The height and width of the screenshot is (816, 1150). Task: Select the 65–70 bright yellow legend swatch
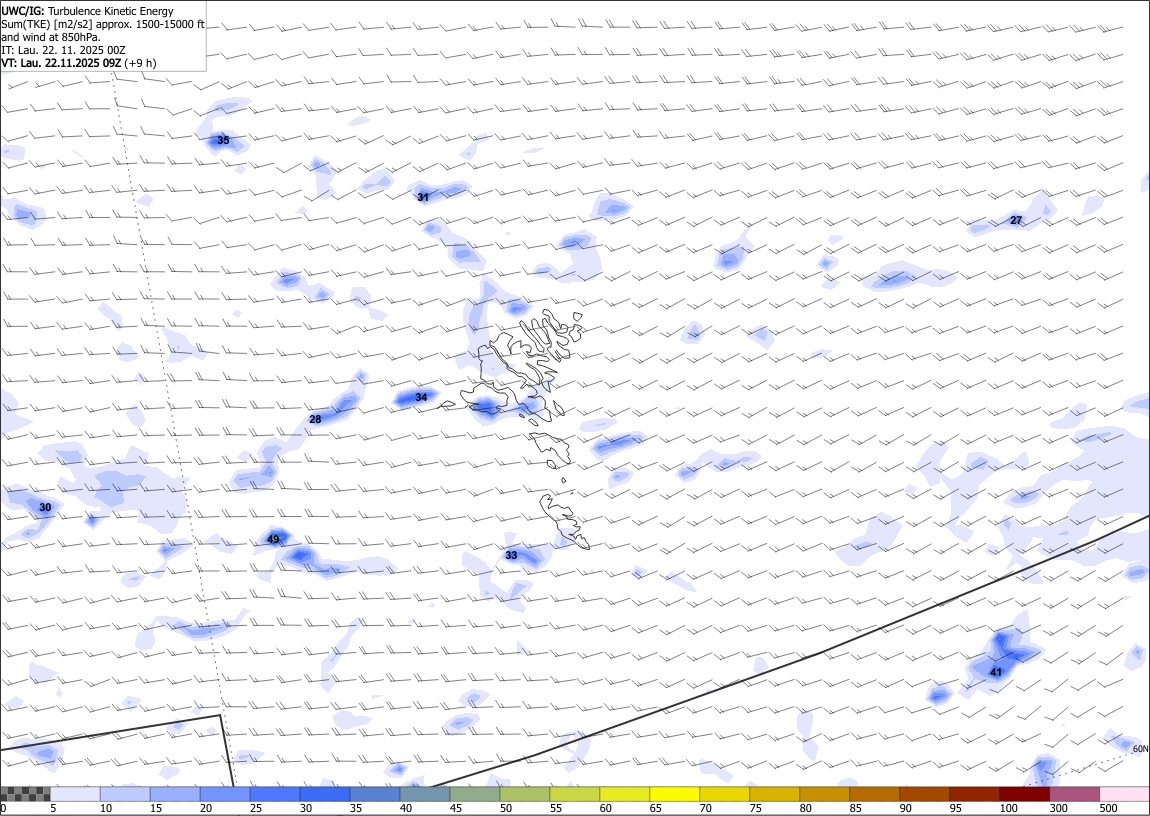tap(674, 794)
